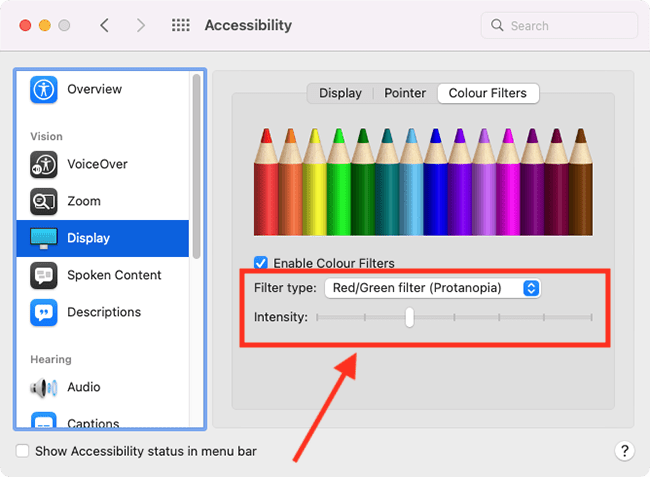Click the coloured pencils preview image
Image resolution: width=650 pixels, height=477 pixels.
(x=423, y=182)
